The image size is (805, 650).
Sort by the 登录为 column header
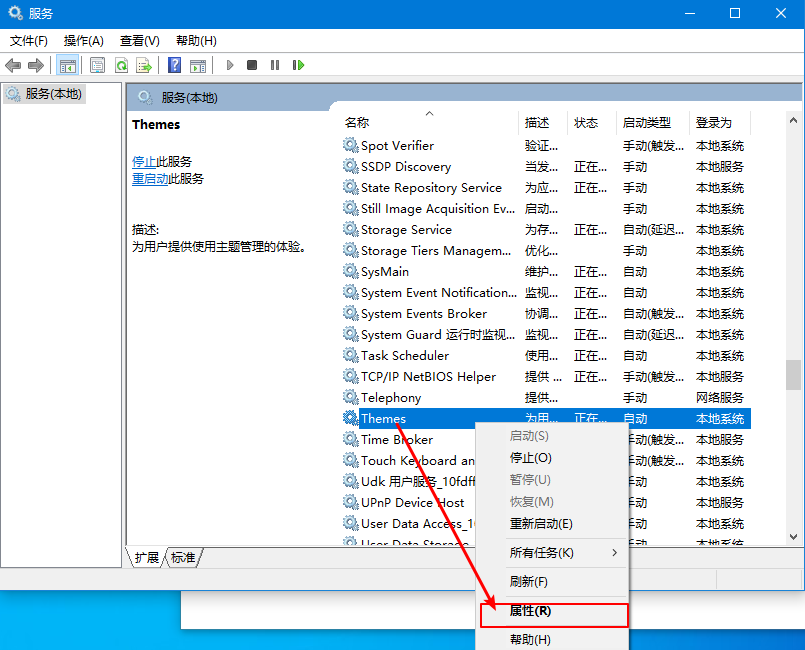pyautogui.click(x=720, y=122)
